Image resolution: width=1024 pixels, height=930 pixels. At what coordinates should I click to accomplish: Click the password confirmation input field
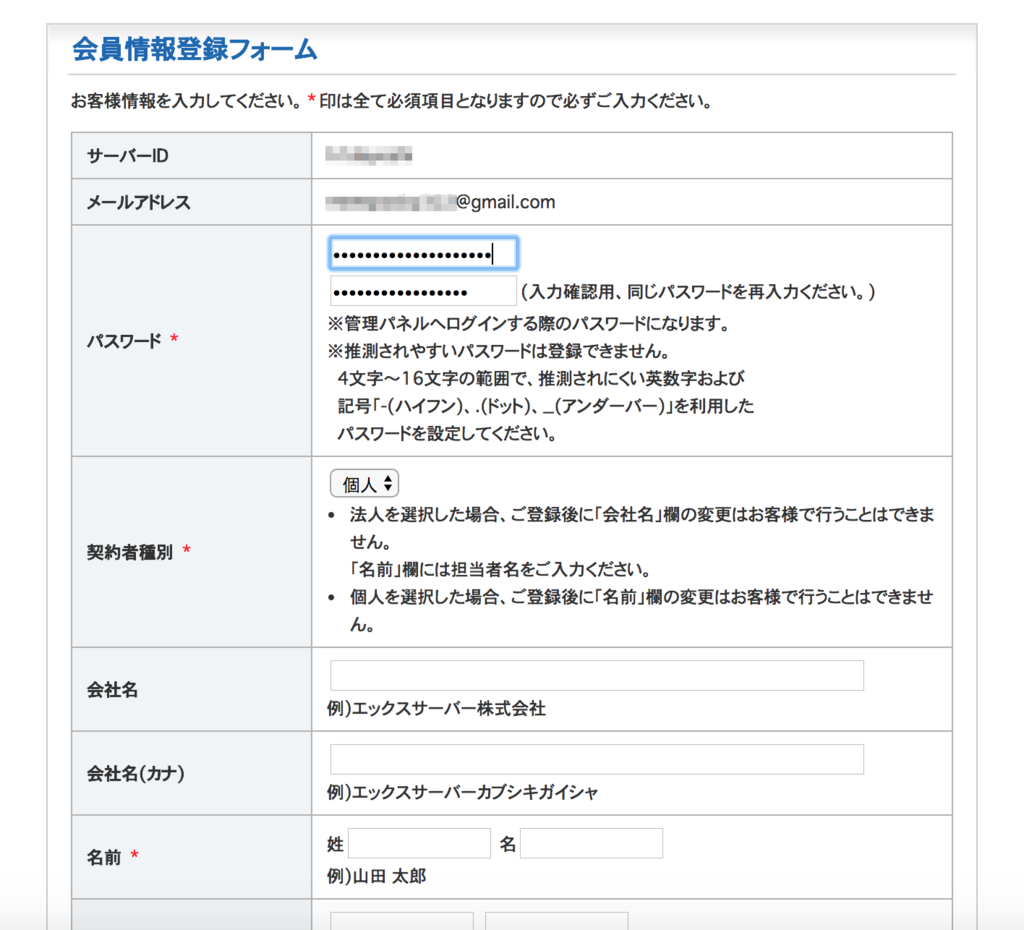pyautogui.click(x=420, y=290)
